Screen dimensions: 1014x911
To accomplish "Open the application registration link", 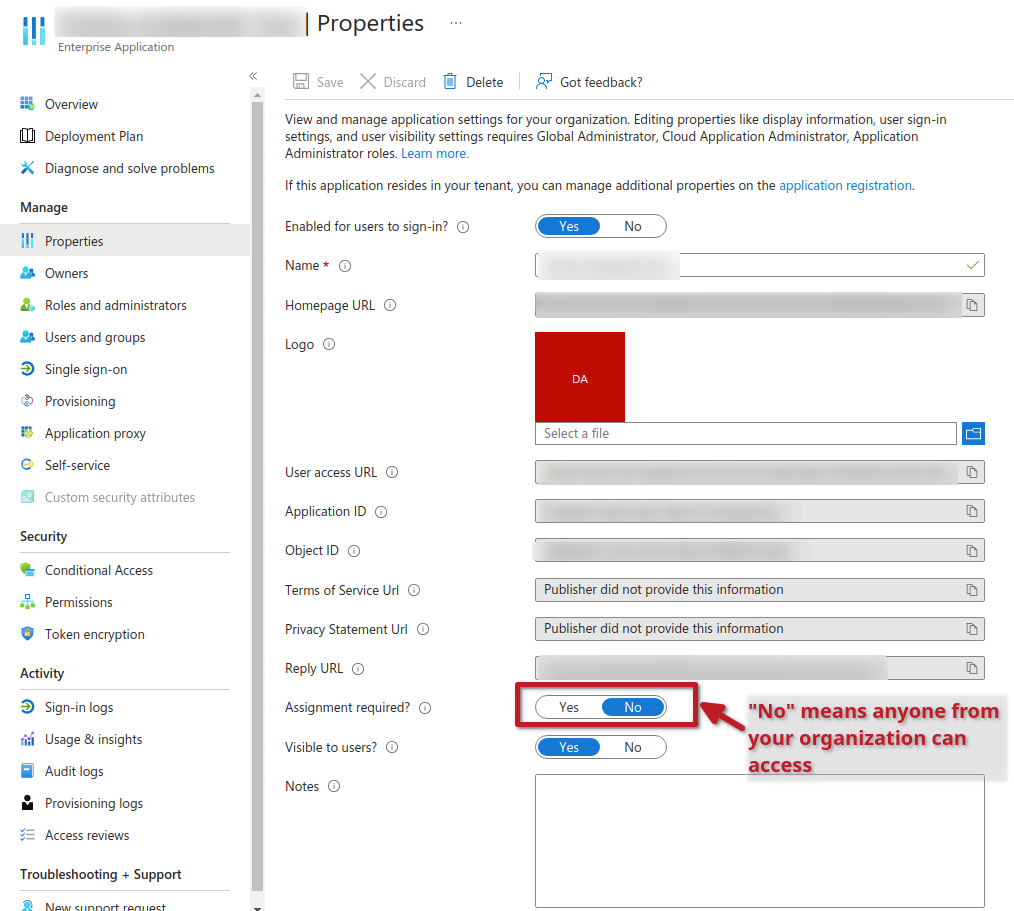I will [x=845, y=185].
